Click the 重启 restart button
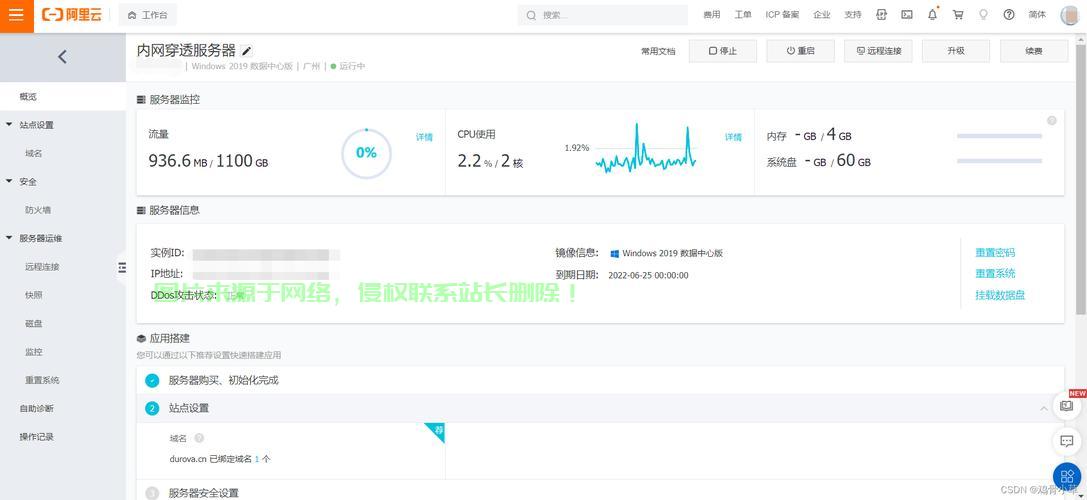The image size is (1087, 500). coord(800,51)
